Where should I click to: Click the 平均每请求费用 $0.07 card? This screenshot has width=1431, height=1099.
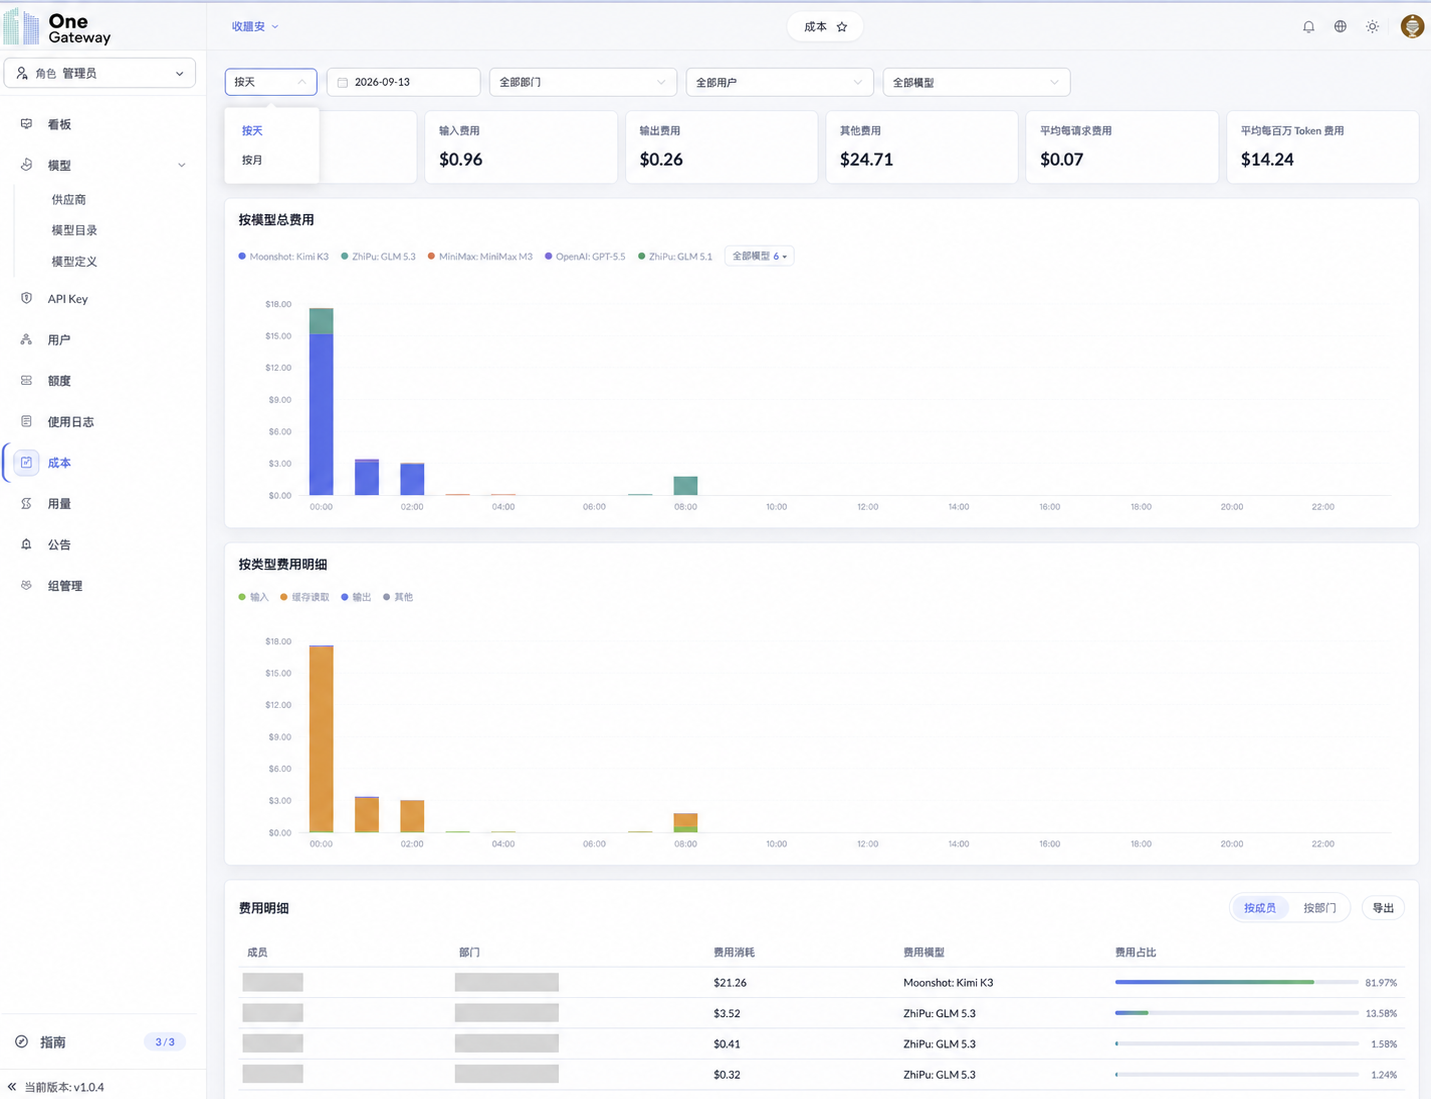(1122, 147)
